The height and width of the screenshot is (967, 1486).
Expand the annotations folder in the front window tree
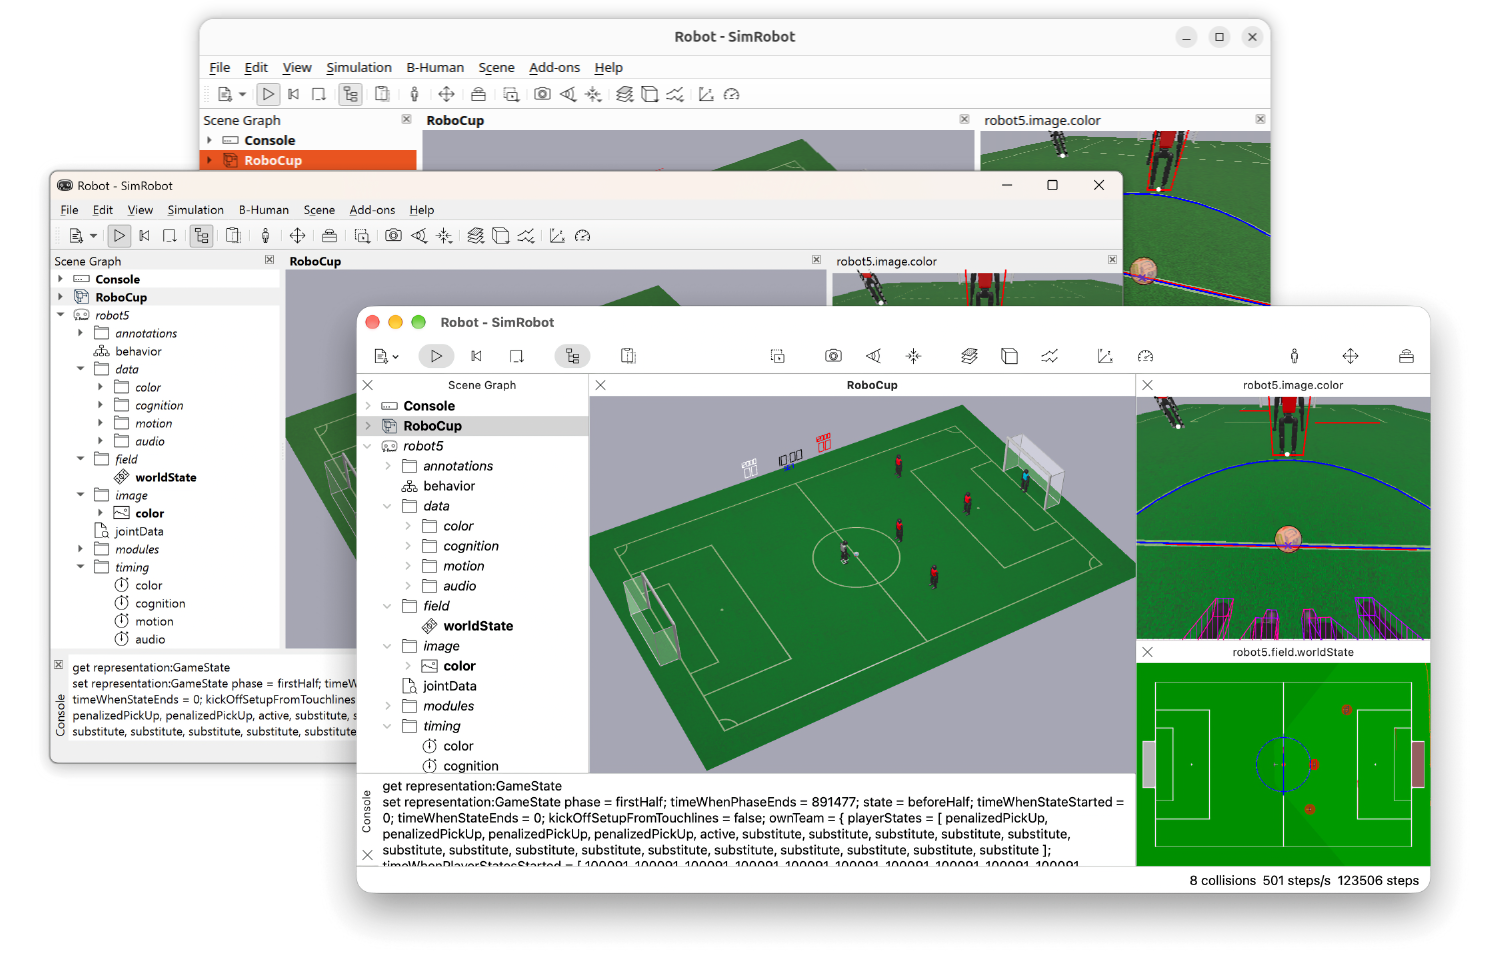click(388, 466)
